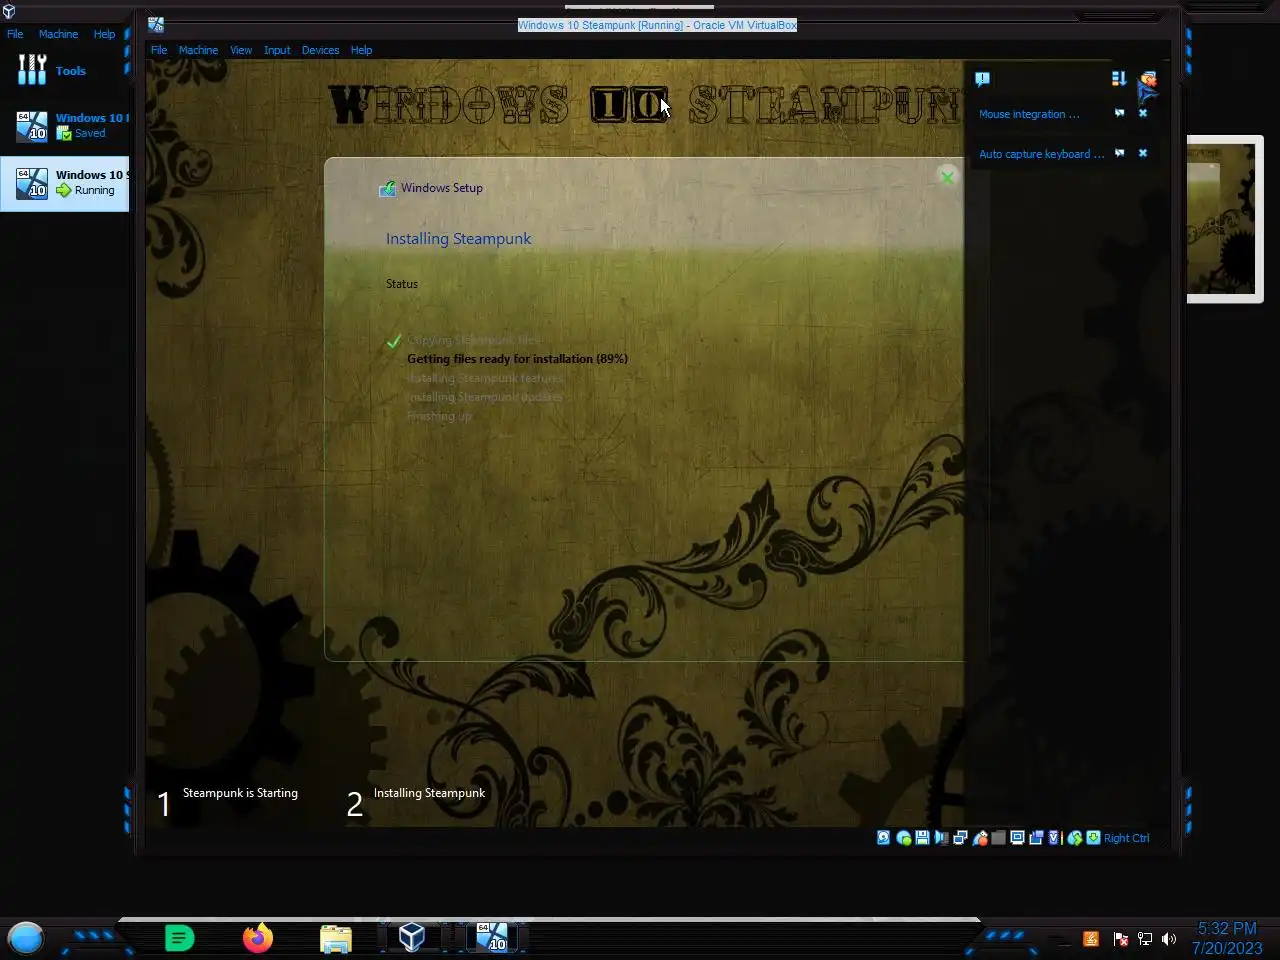Toggle notification ordering with the sort icon

[x=1118, y=78]
